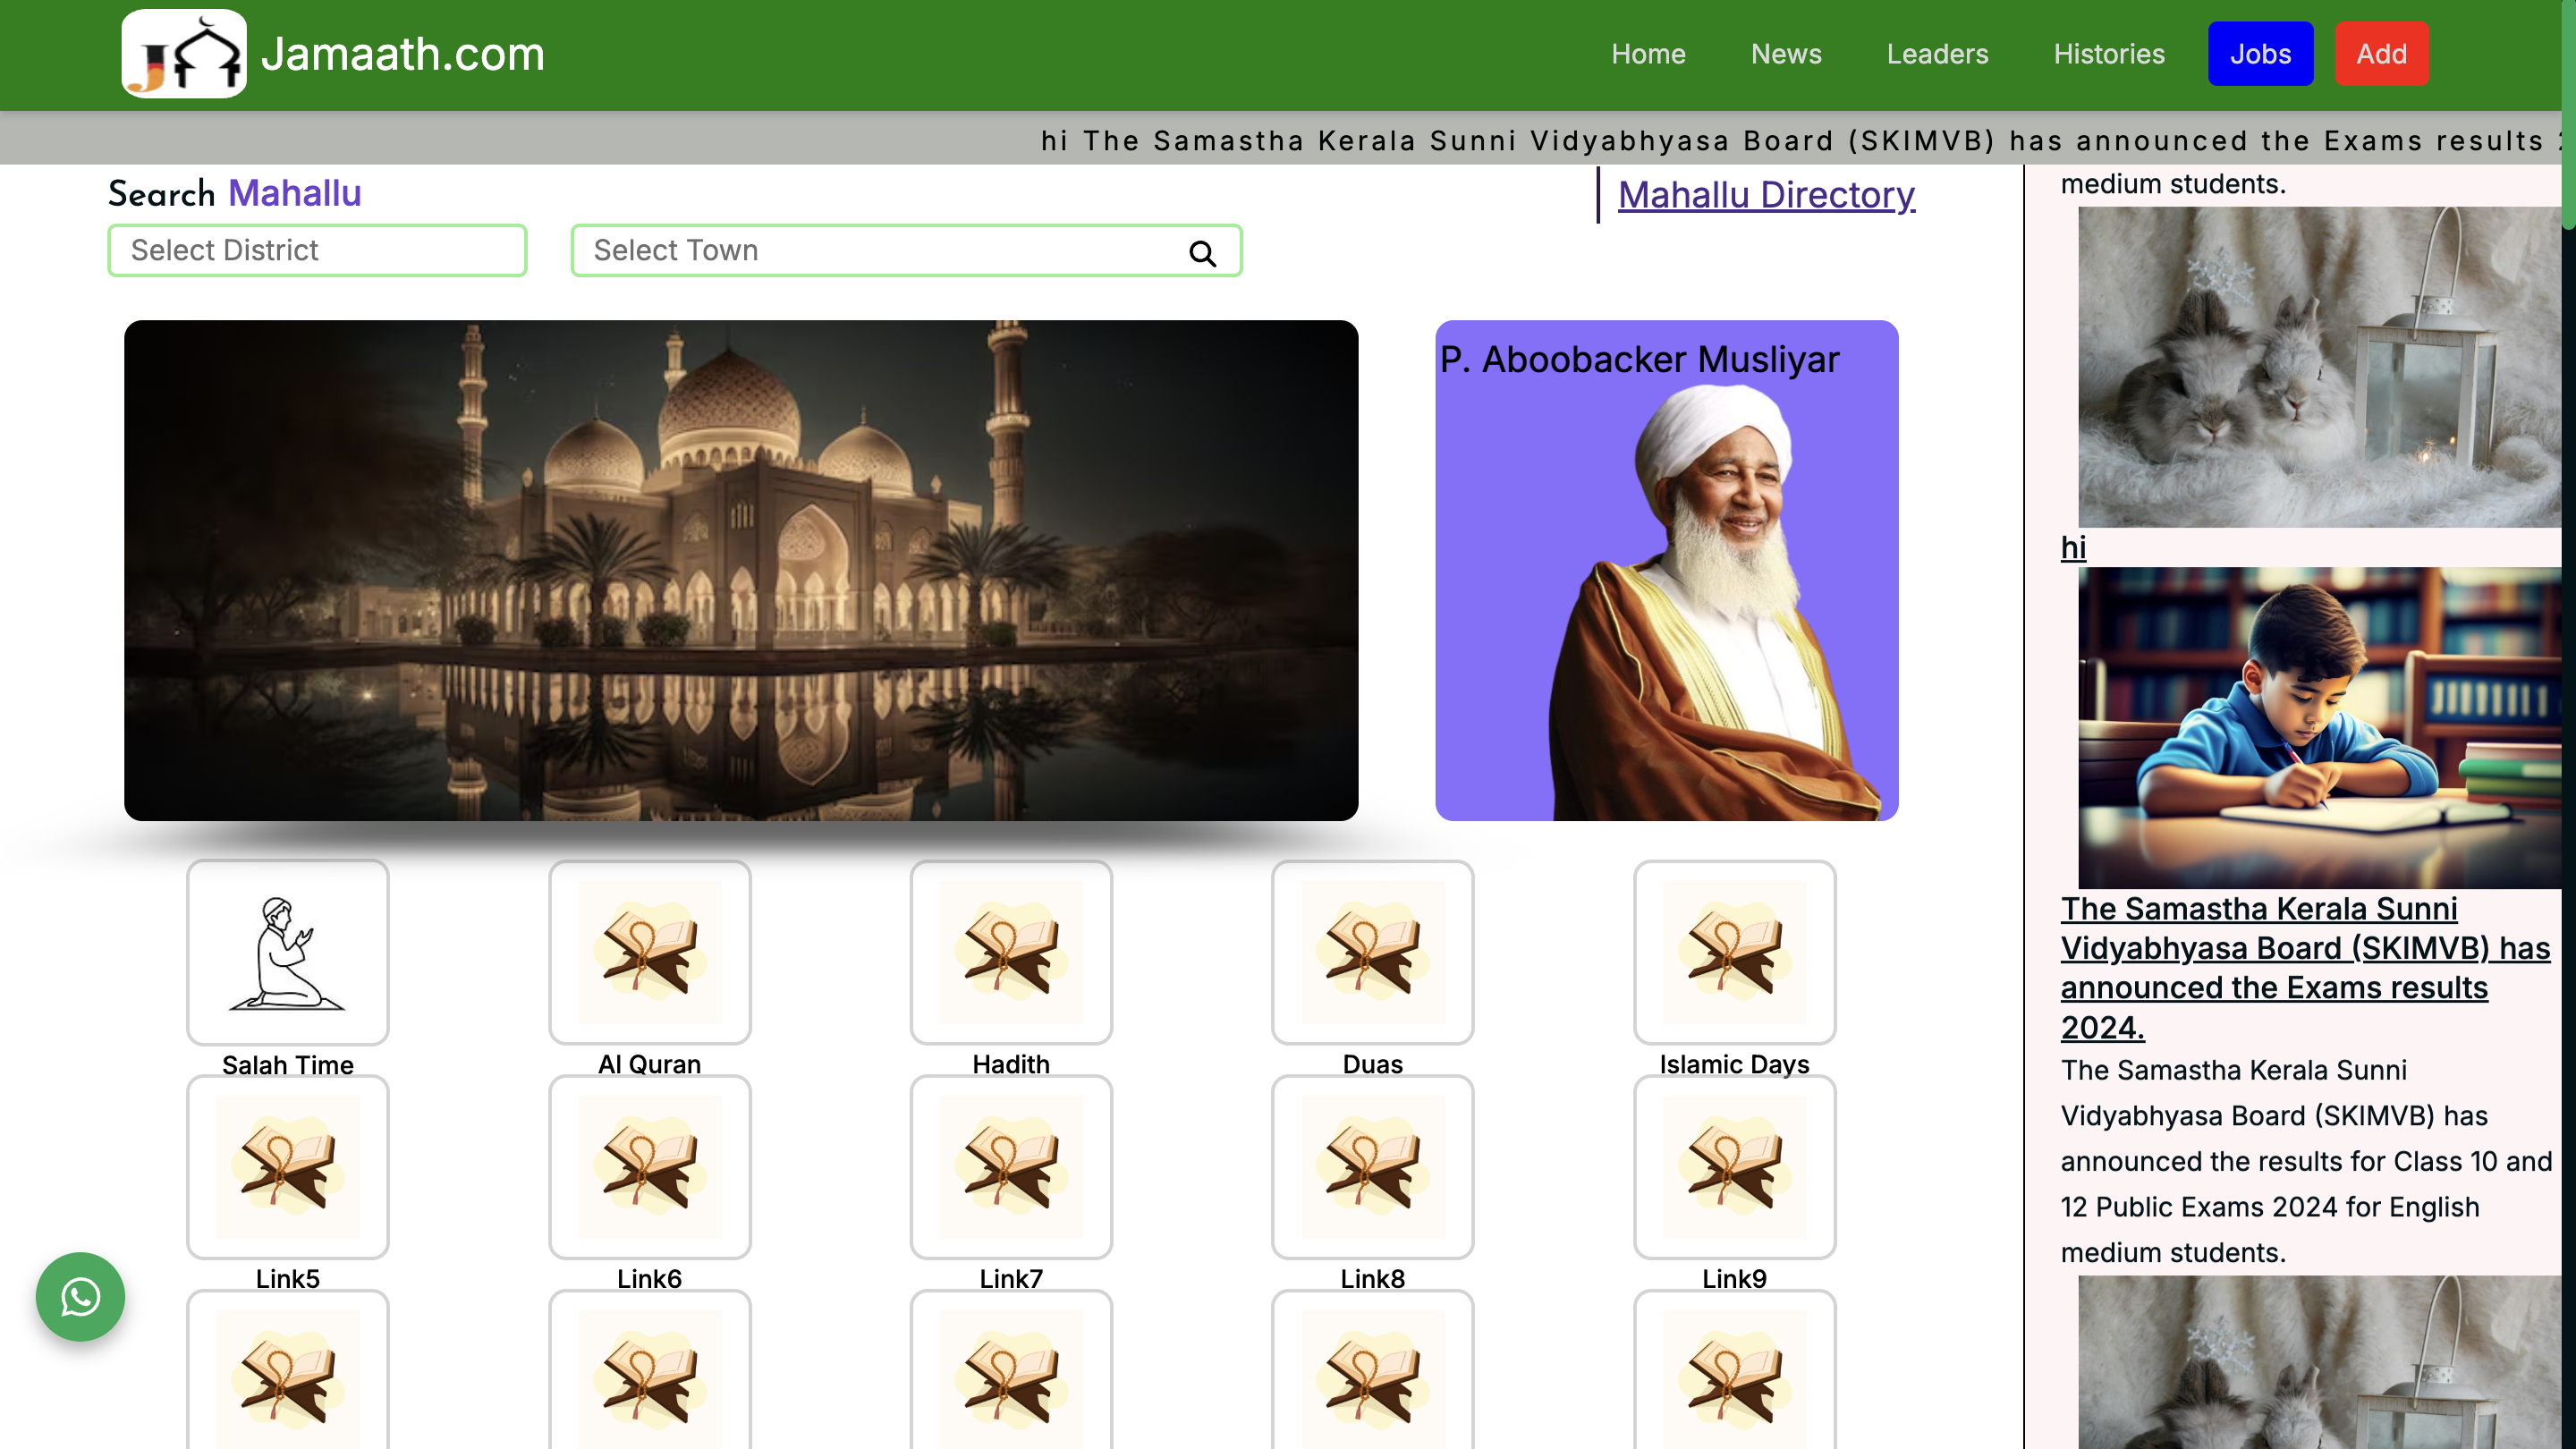Open the Link8 icon
Image resolution: width=2576 pixels, height=1449 pixels.
(x=1372, y=1166)
